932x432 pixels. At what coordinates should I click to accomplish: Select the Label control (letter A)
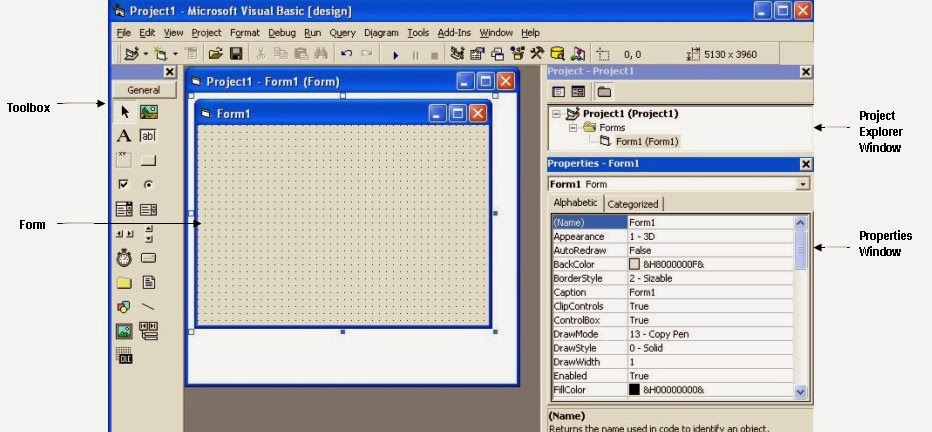click(x=124, y=136)
